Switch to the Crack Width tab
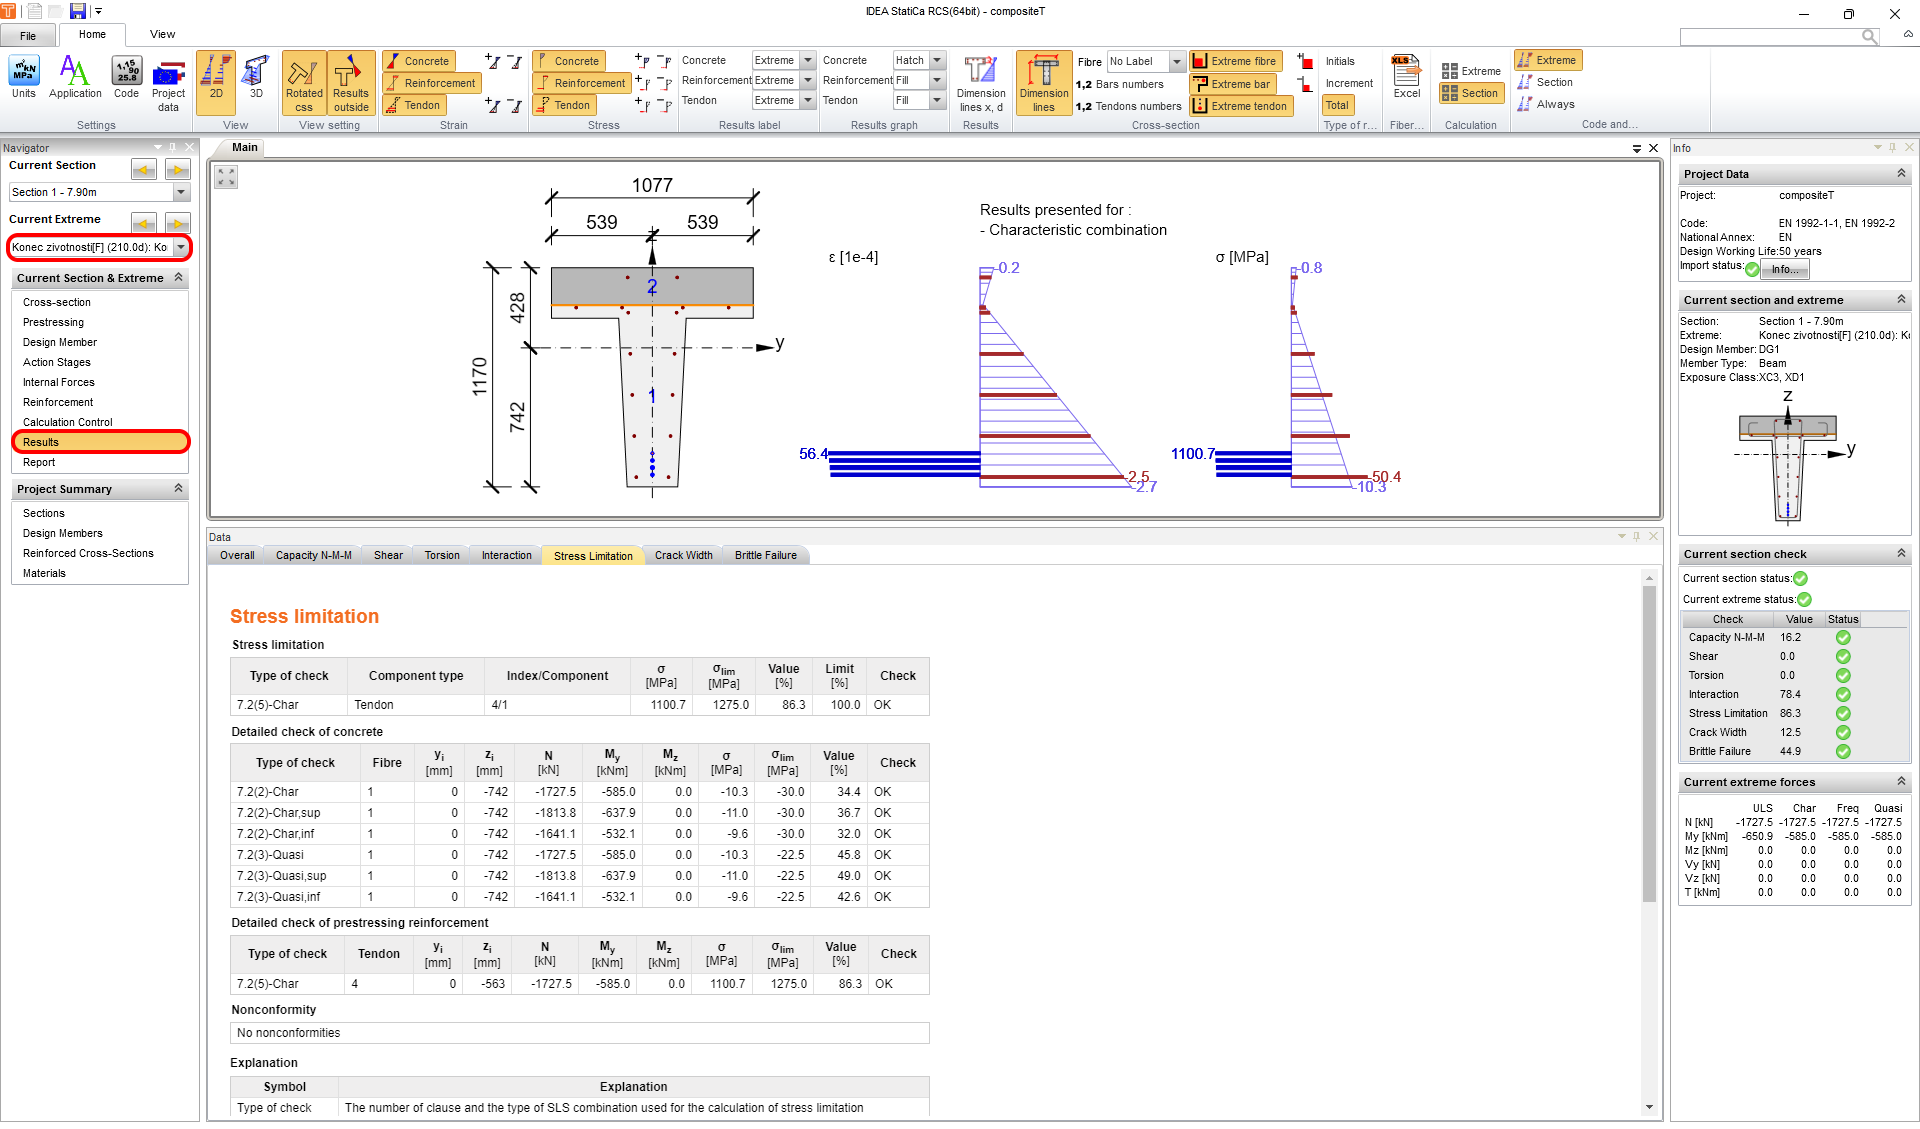Image resolution: width=1920 pixels, height=1129 pixels. [682, 555]
